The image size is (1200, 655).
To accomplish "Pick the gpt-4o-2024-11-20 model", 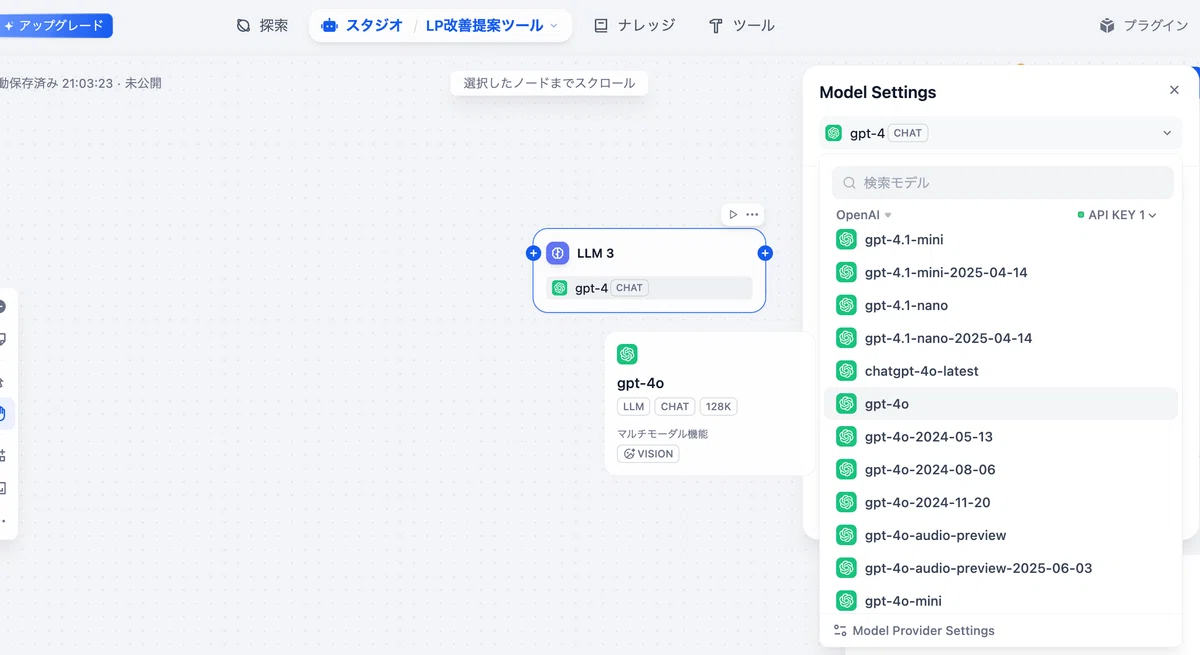I will (1000, 503).
